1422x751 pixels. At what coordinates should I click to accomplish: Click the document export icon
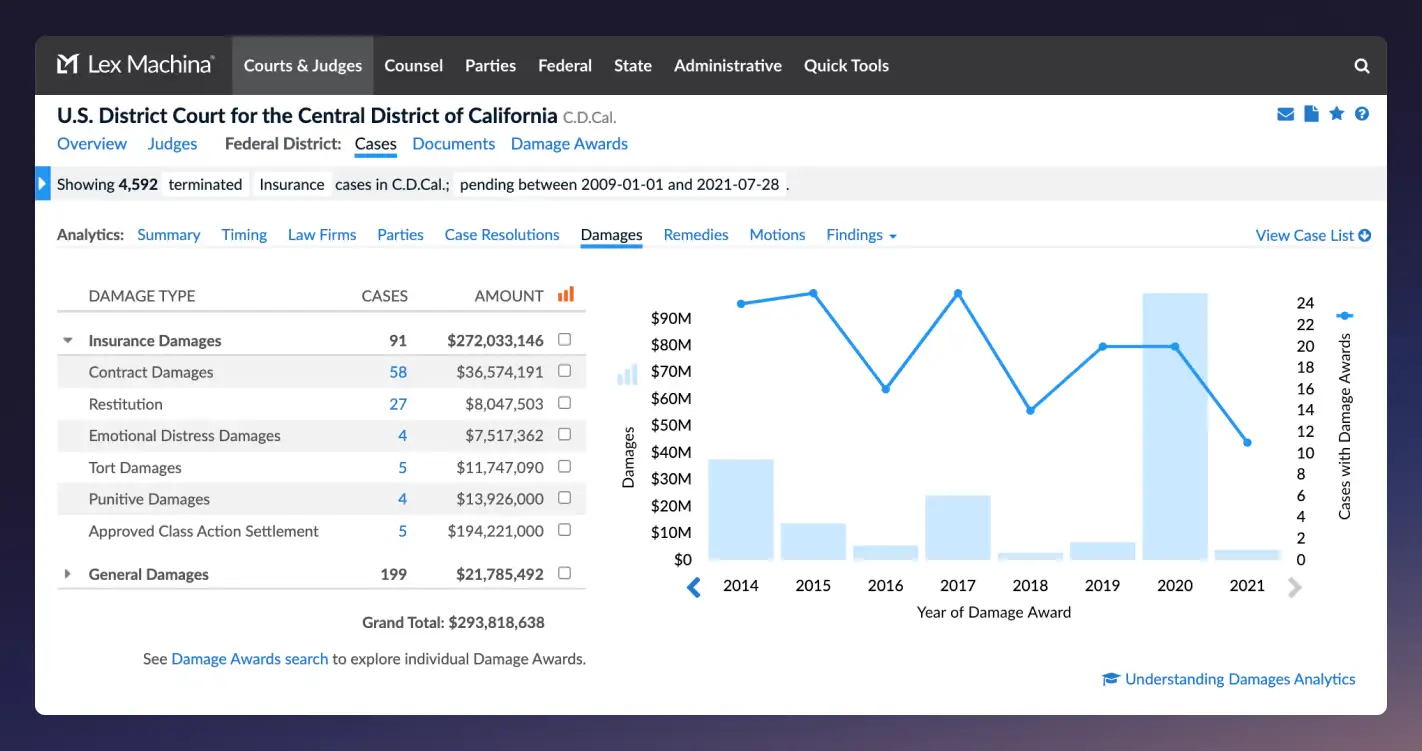1311,114
